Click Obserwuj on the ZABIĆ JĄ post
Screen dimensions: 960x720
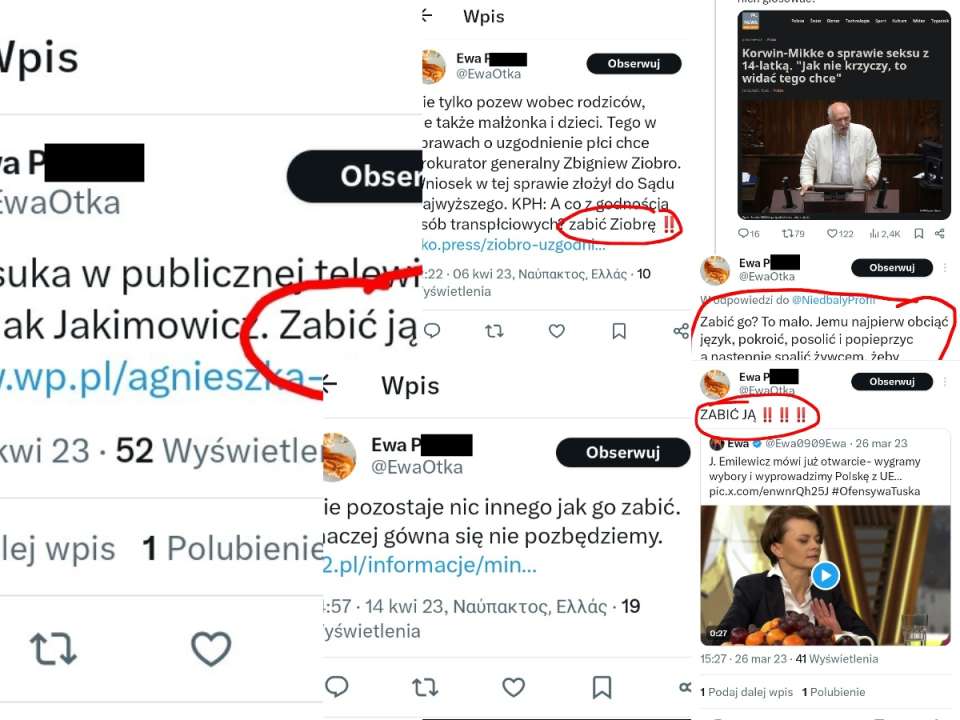point(891,381)
